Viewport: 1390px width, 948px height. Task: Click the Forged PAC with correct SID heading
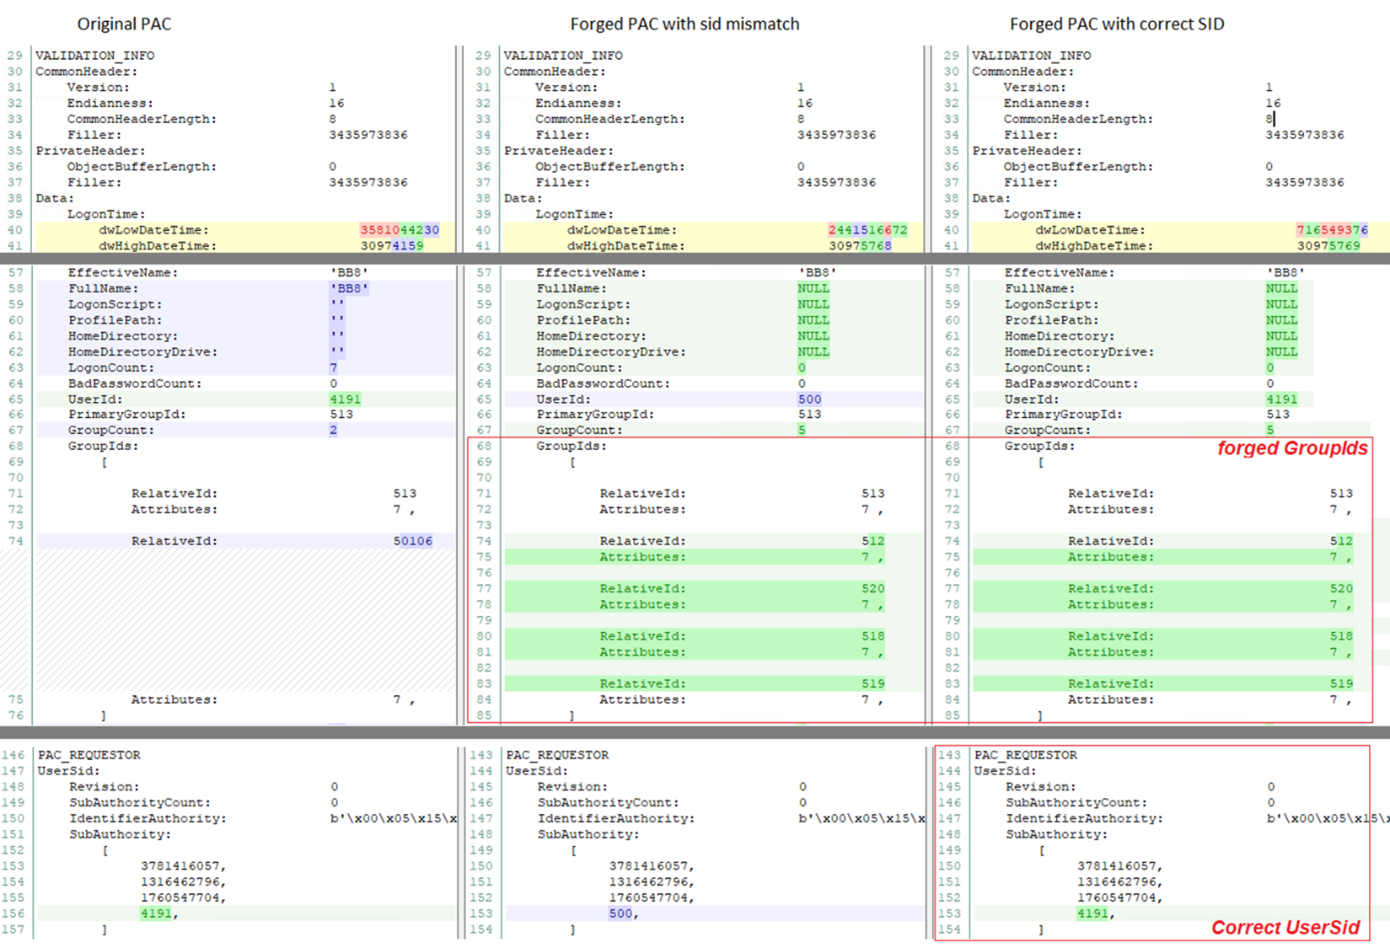click(1117, 23)
